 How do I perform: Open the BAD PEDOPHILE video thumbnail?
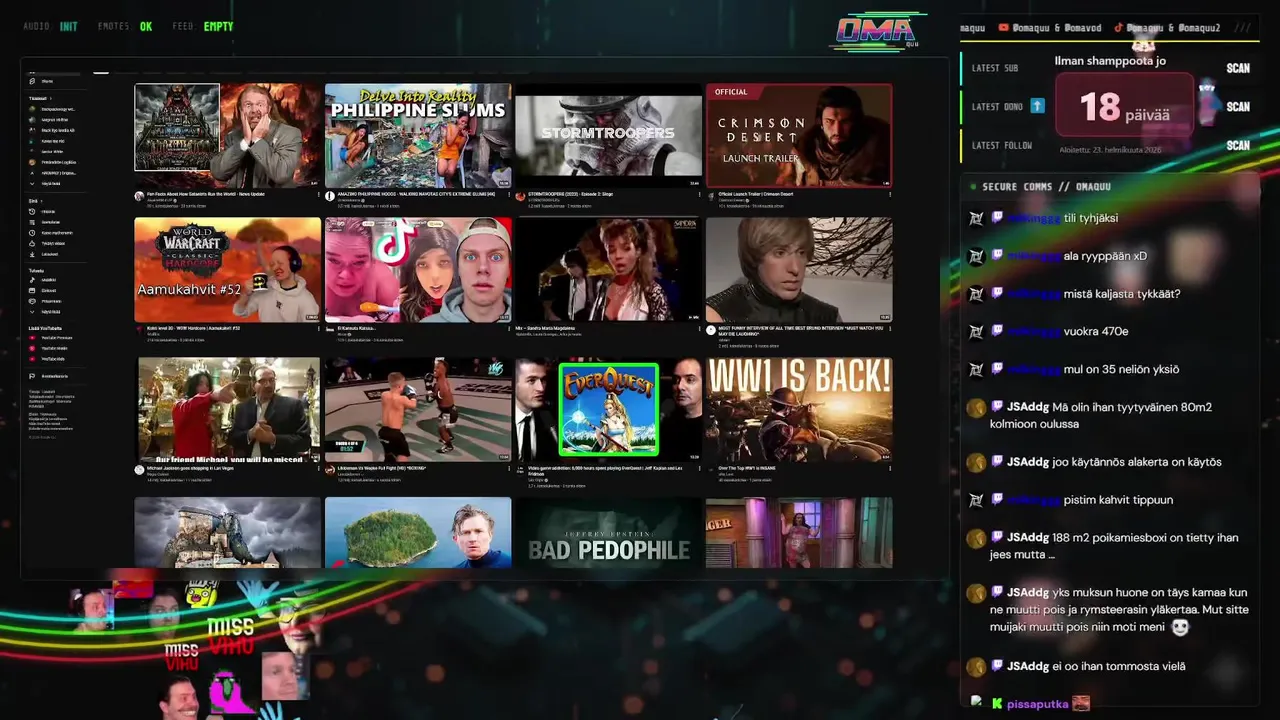pyautogui.click(x=608, y=533)
